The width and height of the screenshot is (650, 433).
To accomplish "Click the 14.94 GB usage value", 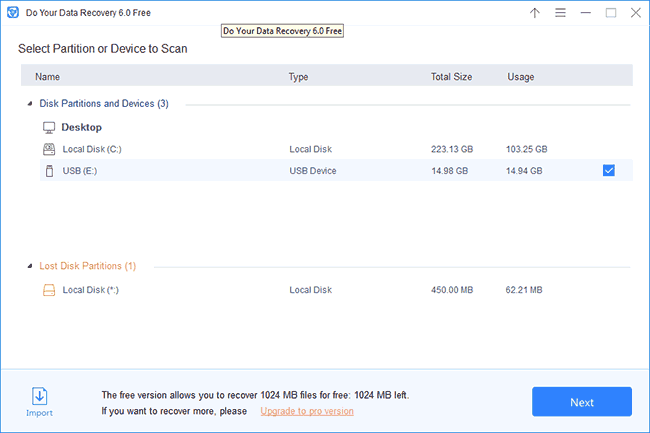I will pos(524,171).
